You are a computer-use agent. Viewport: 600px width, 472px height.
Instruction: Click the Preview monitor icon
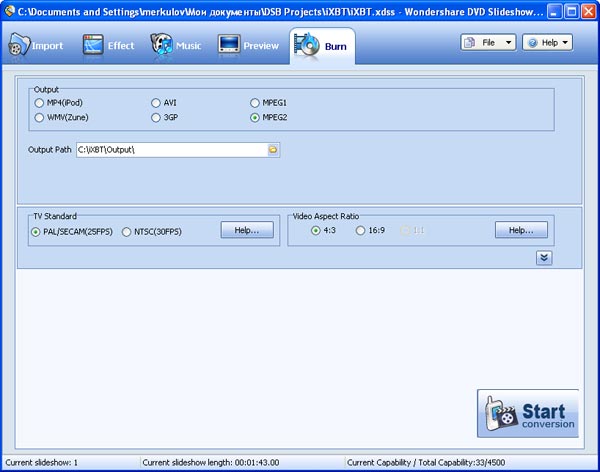pyautogui.click(x=229, y=45)
